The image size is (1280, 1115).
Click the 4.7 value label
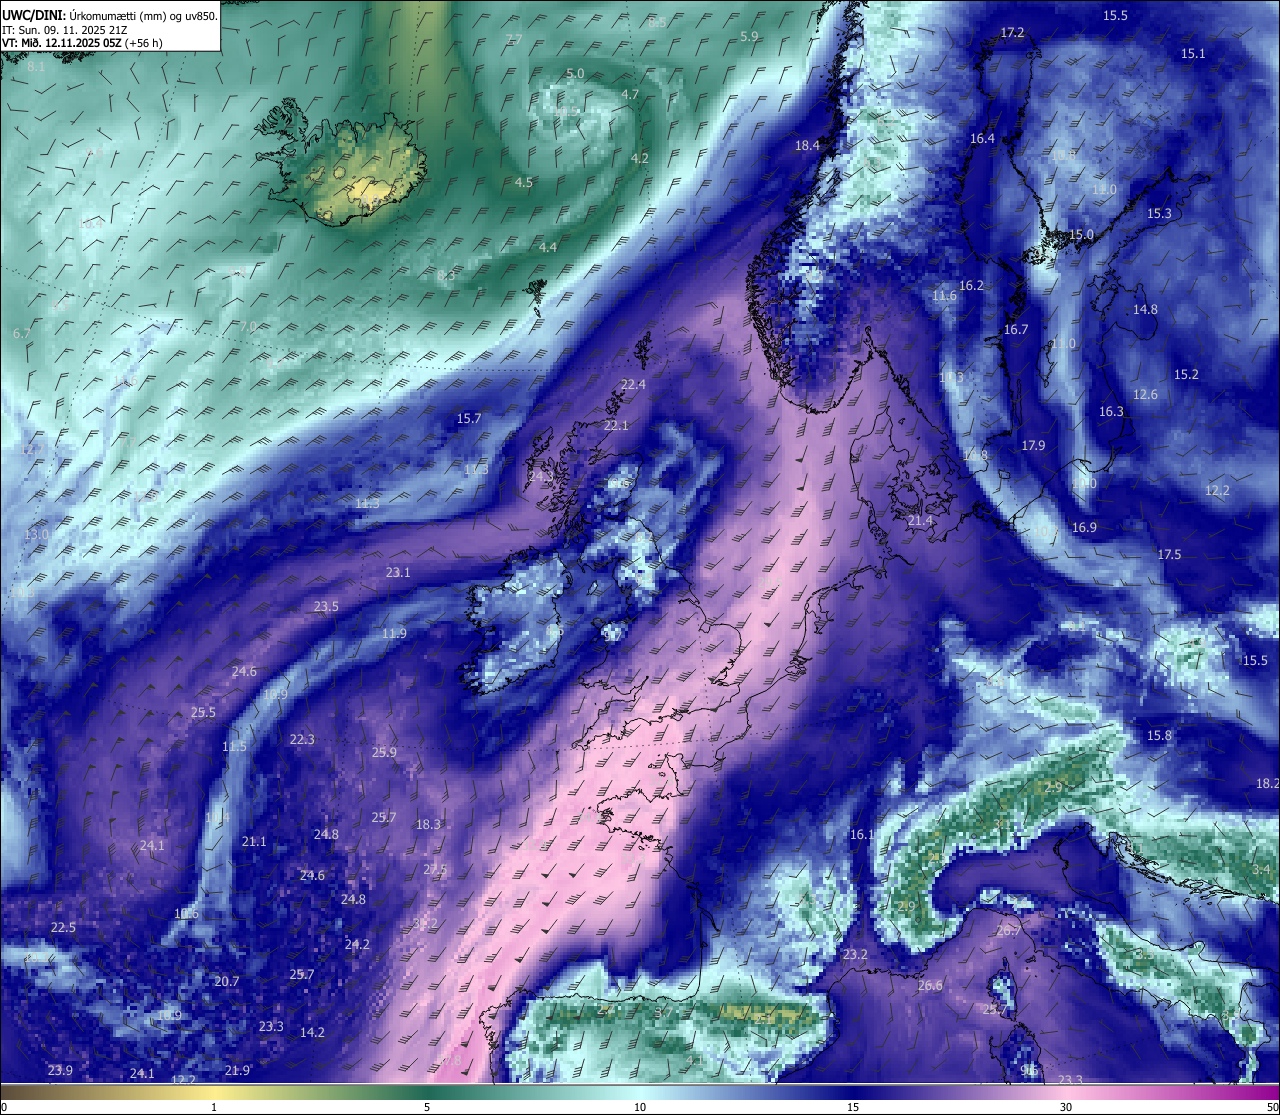click(x=630, y=95)
